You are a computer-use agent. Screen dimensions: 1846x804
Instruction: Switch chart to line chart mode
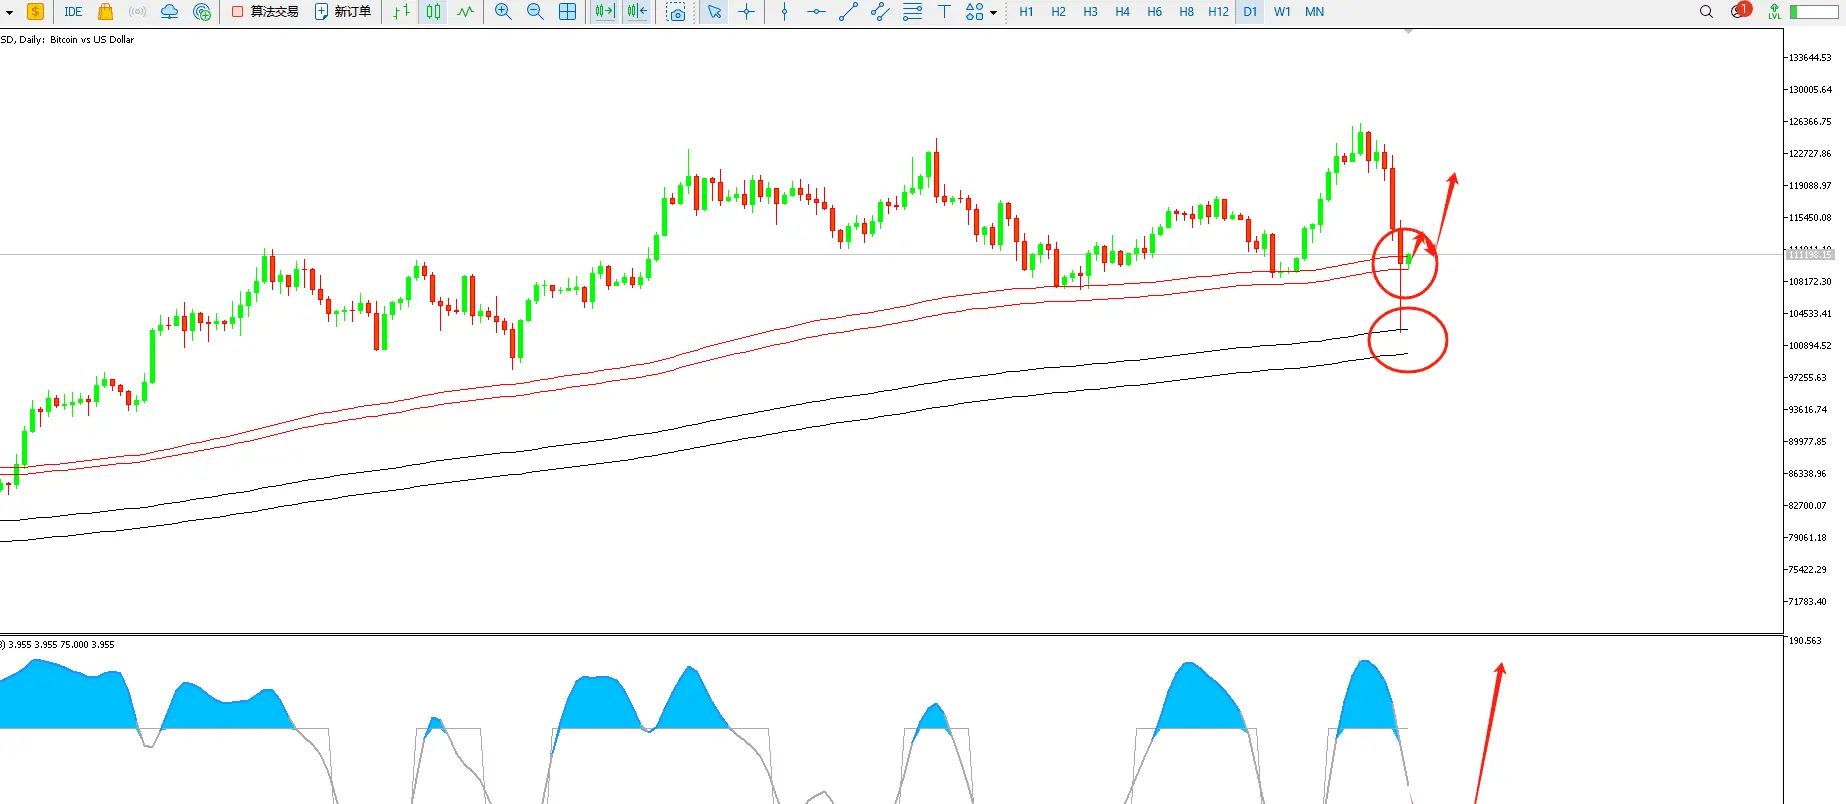(465, 12)
